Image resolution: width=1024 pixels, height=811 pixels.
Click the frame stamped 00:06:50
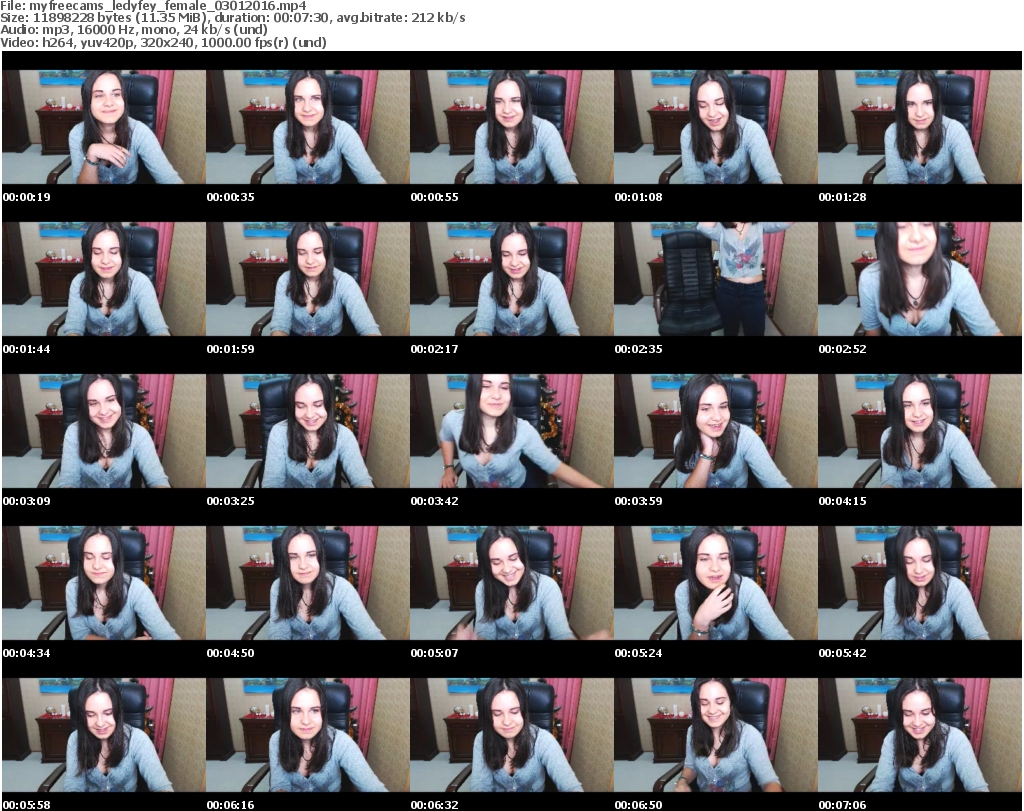pyautogui.click(x=715, y=735)
